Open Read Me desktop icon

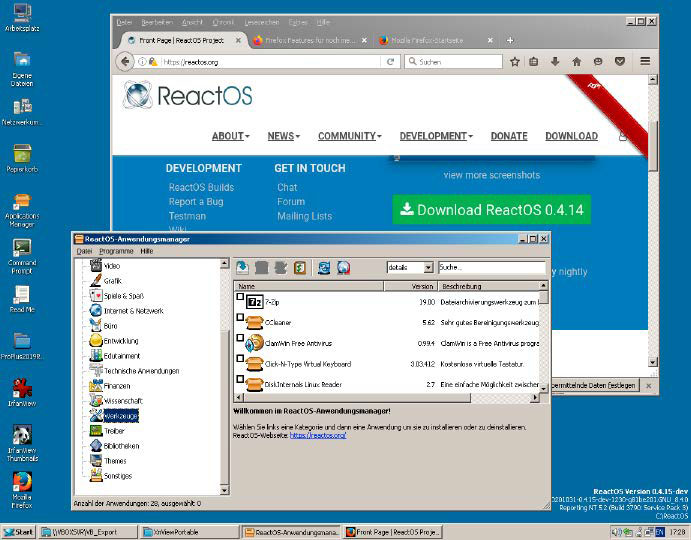pos(22,299)
